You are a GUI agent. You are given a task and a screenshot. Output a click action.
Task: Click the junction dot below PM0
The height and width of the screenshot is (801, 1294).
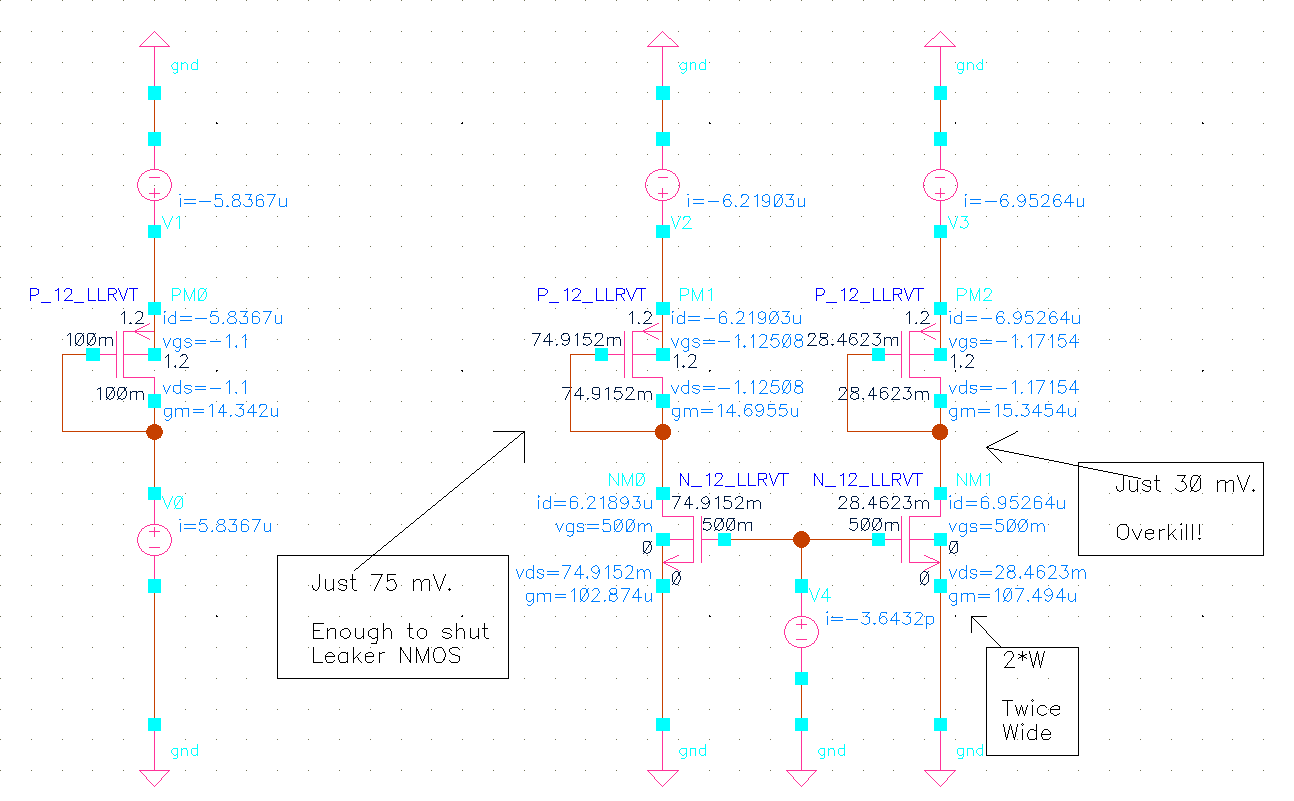(154, 432)
